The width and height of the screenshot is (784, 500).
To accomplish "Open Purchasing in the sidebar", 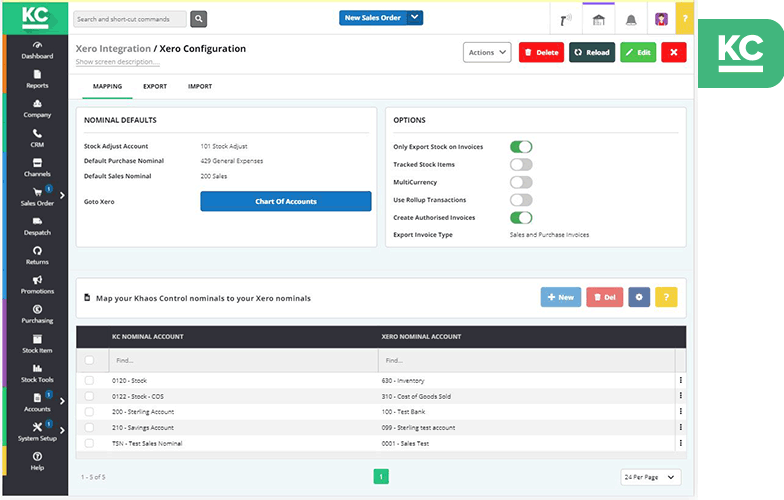I will coord(37,314).
